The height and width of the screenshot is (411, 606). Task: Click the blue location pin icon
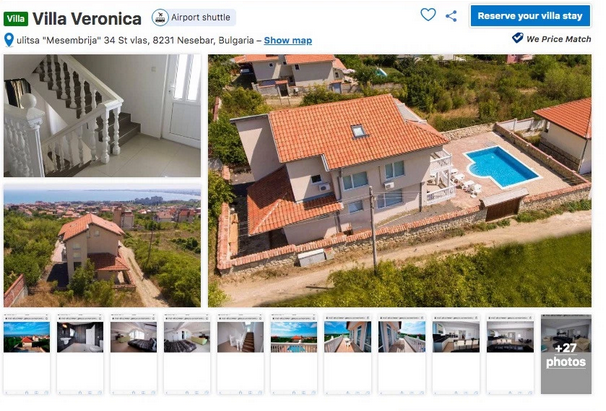pyautogui.click(x=9, y=40)
